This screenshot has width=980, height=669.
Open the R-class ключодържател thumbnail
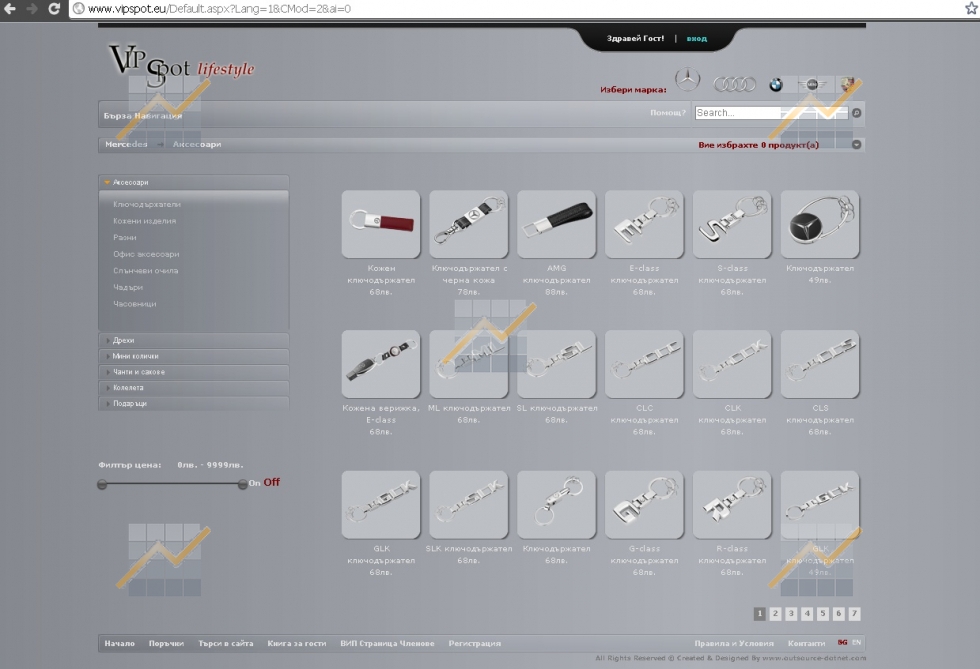(x=732, y=505)
